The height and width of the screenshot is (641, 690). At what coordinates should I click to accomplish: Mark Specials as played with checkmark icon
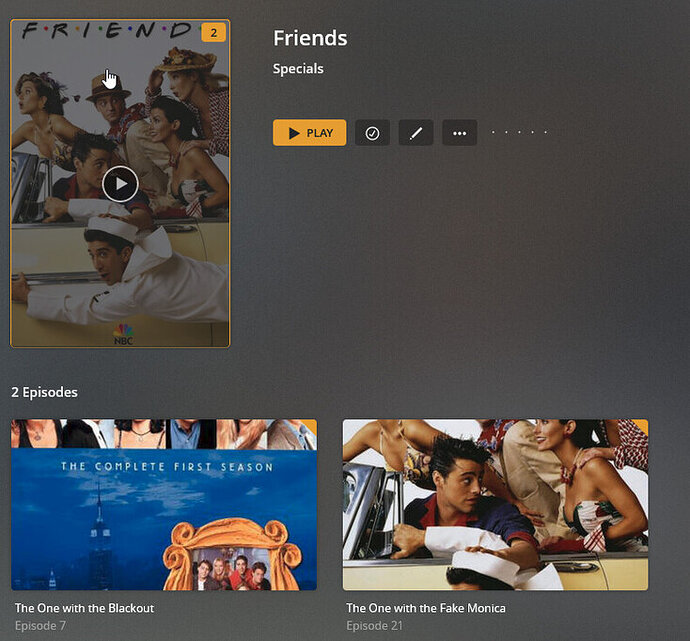click(372, 132)
